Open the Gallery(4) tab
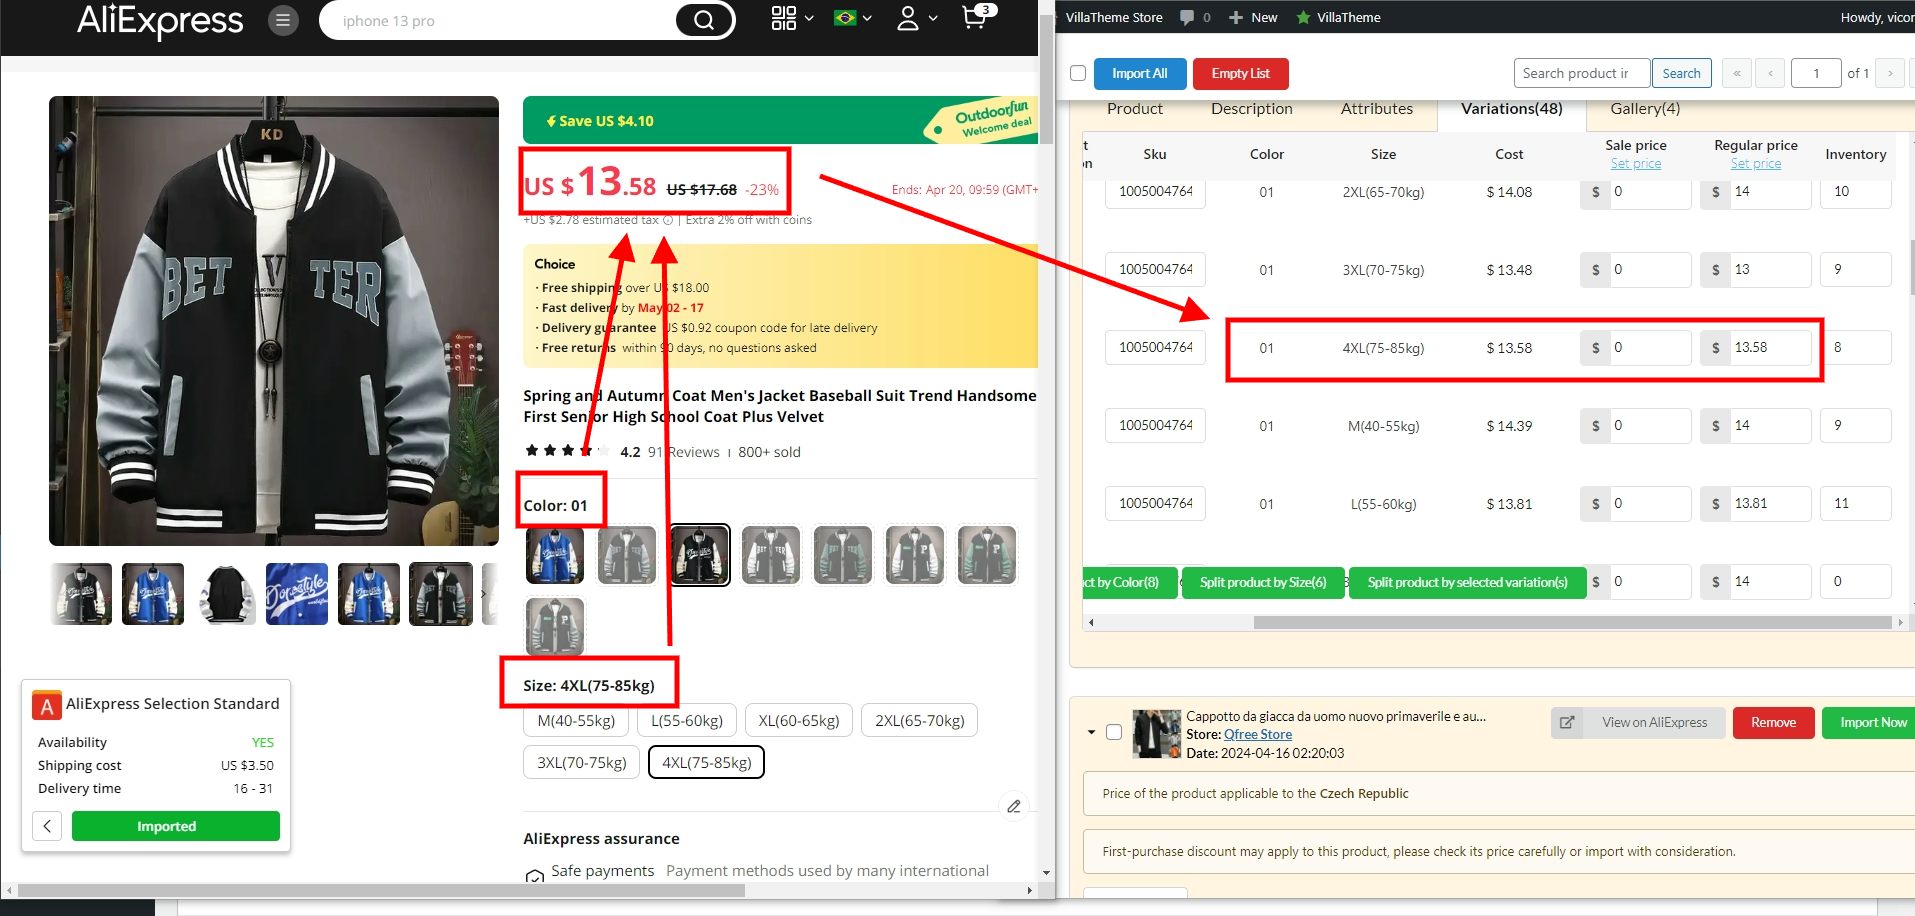1915x916 pixels. 1645,109
